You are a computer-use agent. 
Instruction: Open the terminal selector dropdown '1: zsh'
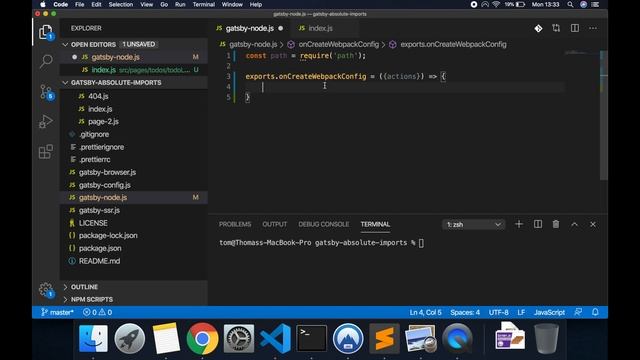click(473, 224)
